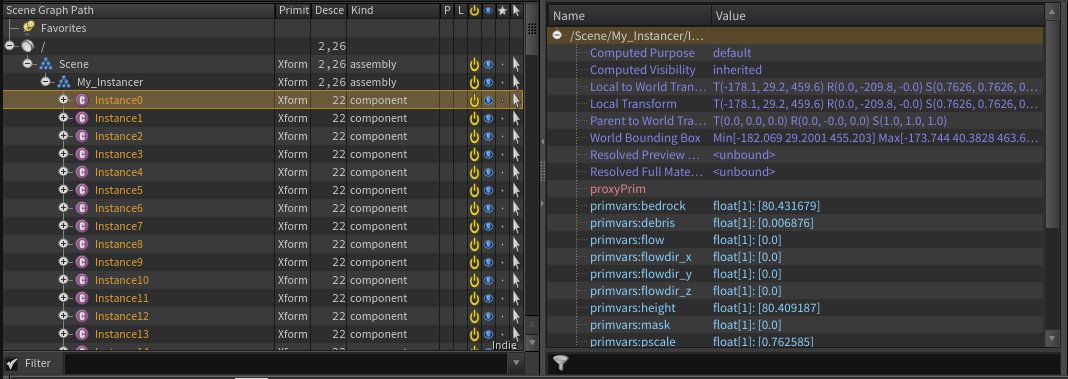Image resolution: width=1068 pixels, height=379 pixels.
Task: Click the component icon beside Instance5
Action: coord(82,190)
